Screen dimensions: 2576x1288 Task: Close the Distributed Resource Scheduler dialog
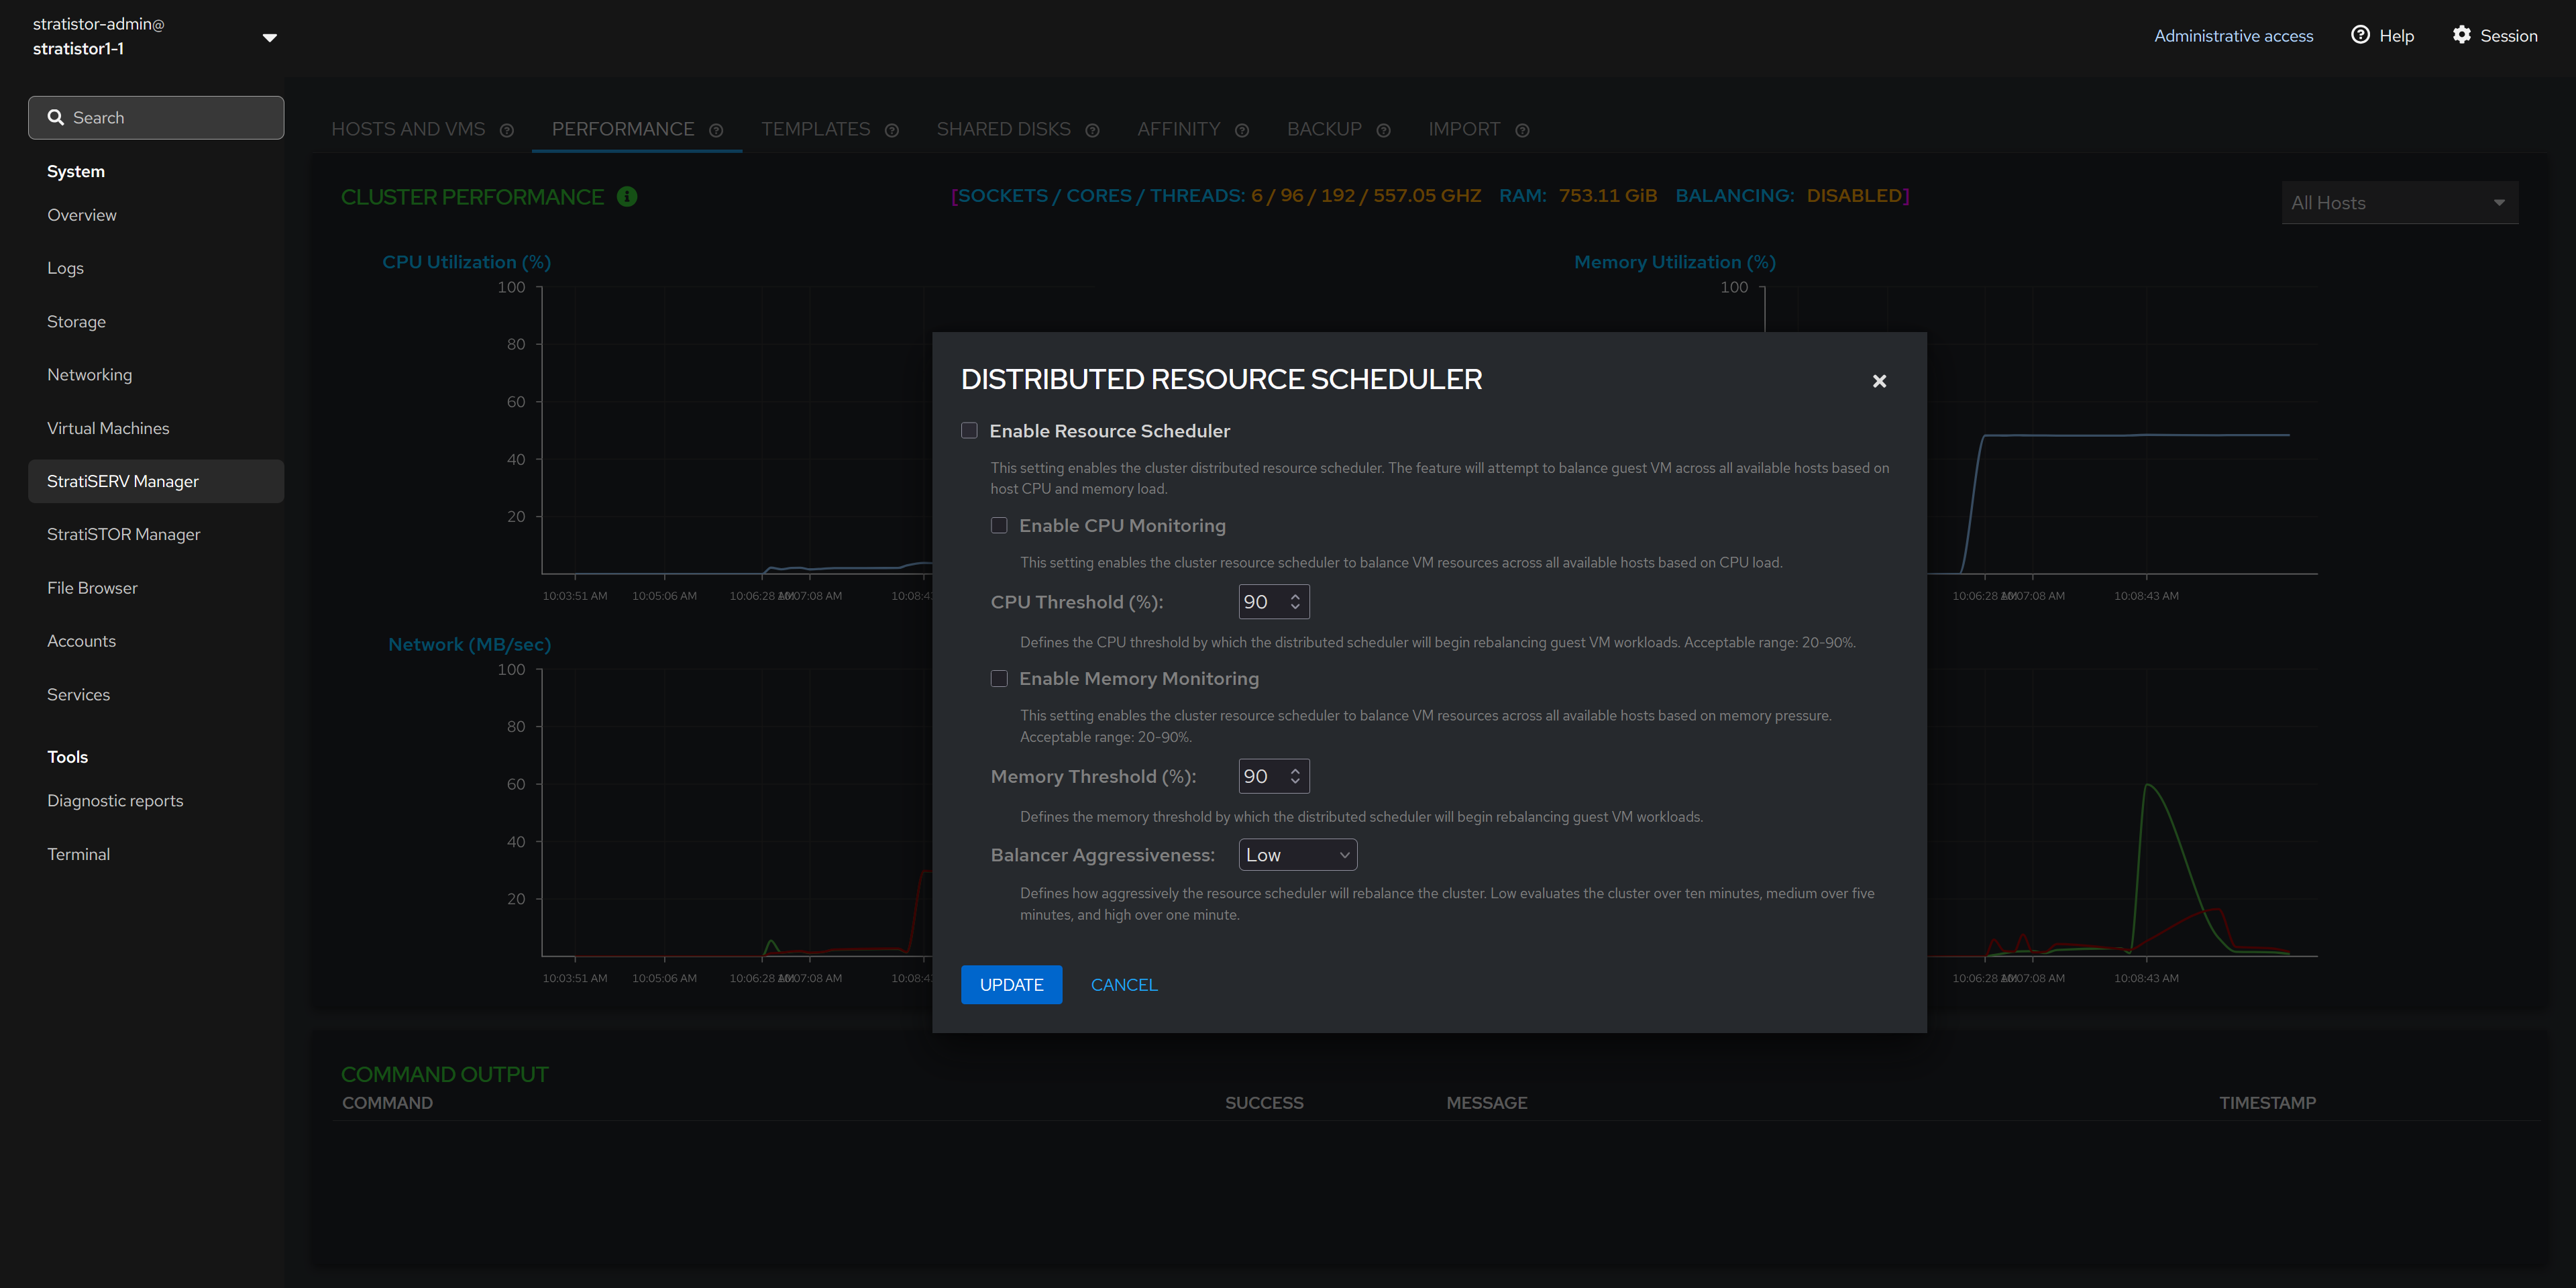pos(1879,381)
